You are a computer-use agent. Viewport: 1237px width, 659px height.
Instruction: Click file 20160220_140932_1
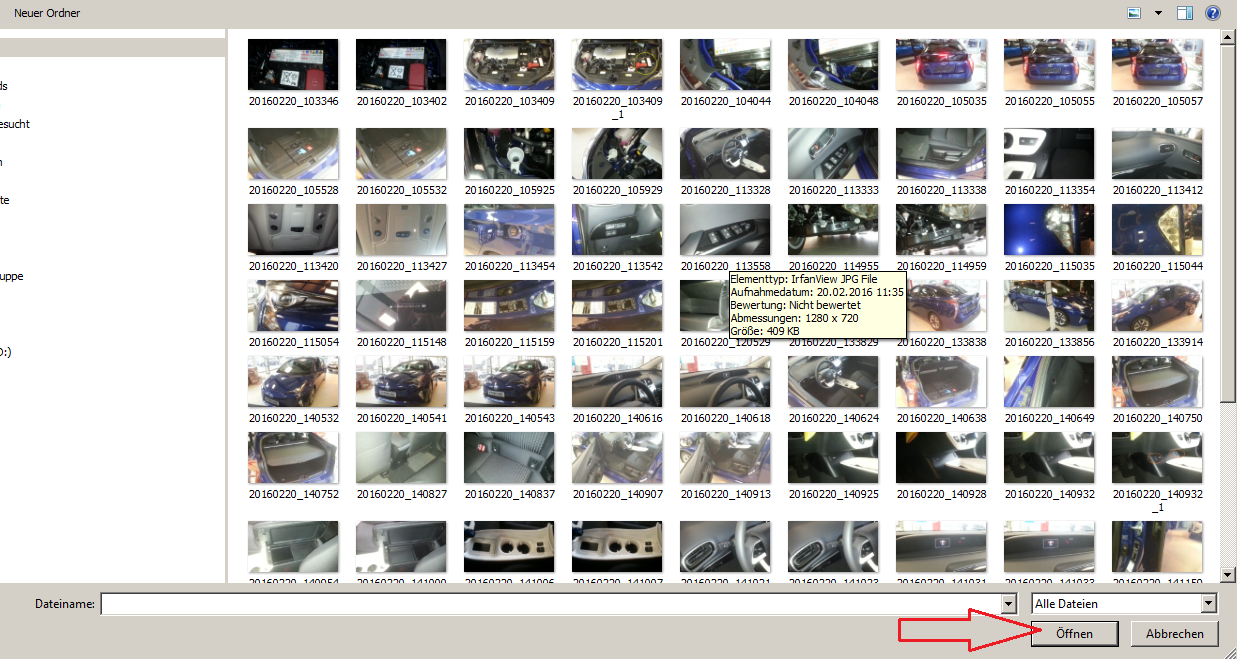(x=1157, y=457)
